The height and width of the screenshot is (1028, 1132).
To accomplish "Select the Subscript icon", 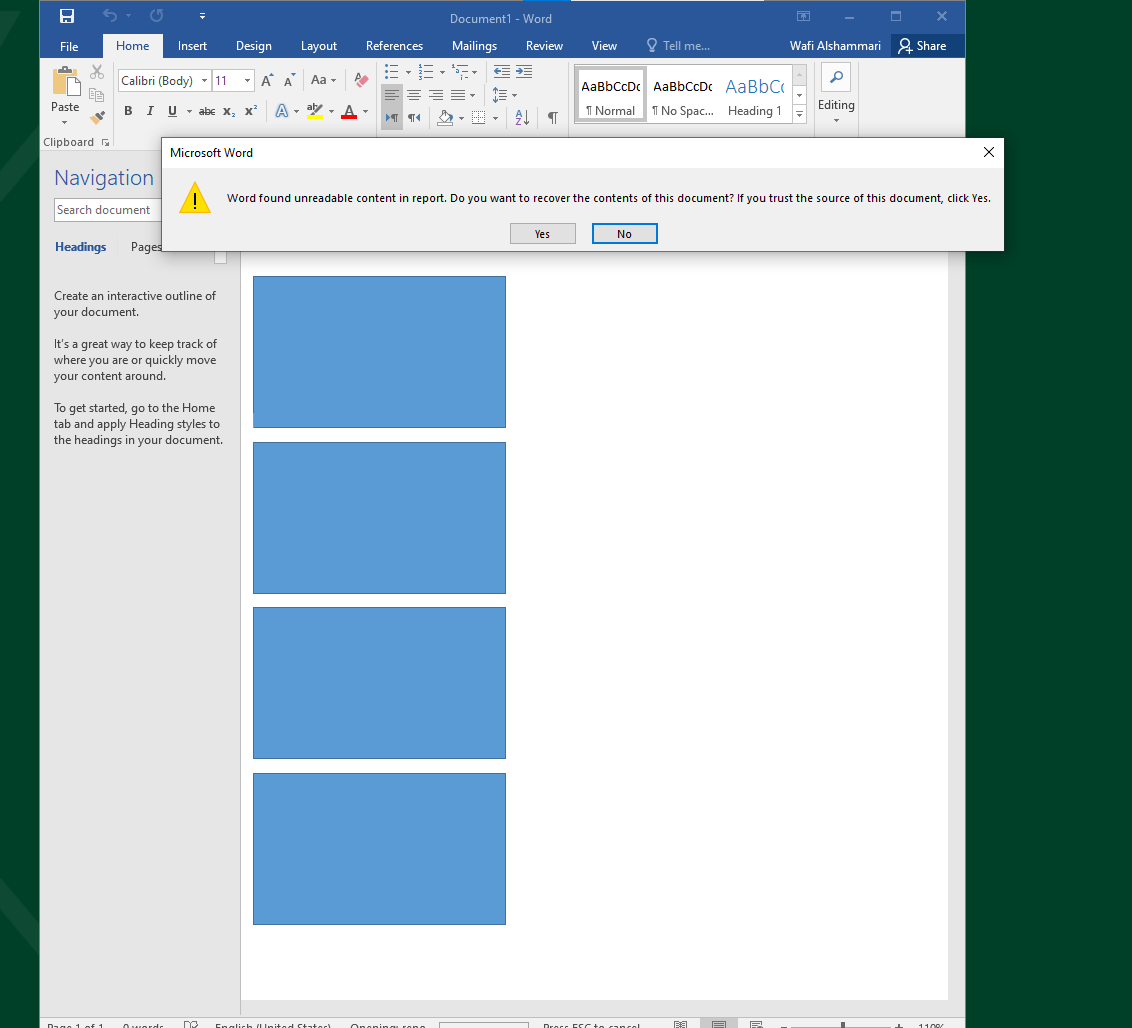I will (227, 111).
